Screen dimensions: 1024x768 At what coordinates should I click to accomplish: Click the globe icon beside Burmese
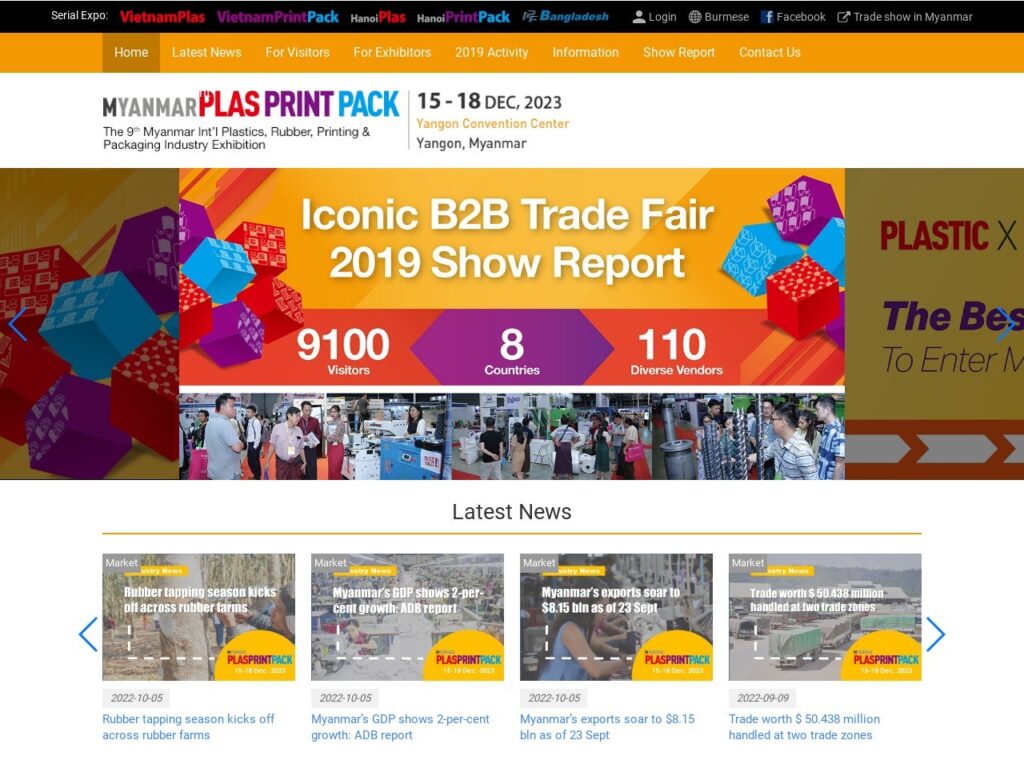click(x=695, y=17)
